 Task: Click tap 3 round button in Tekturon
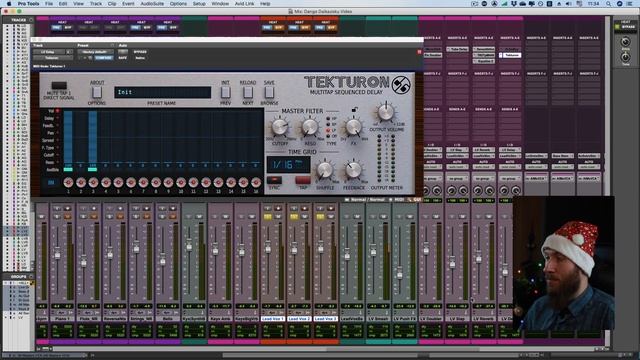click(x=93, y=182)
